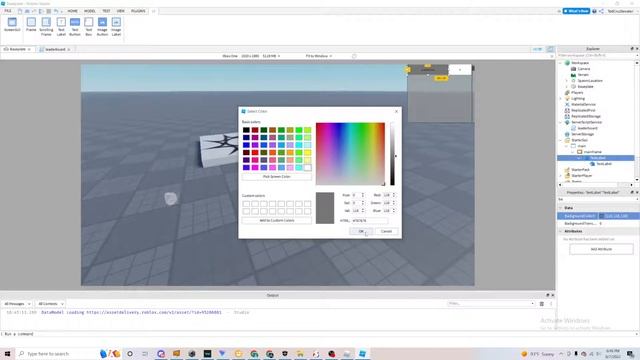The image size is (640, 360).
Task: Switch to the MODEL ribbon tab
Action: 90,11
